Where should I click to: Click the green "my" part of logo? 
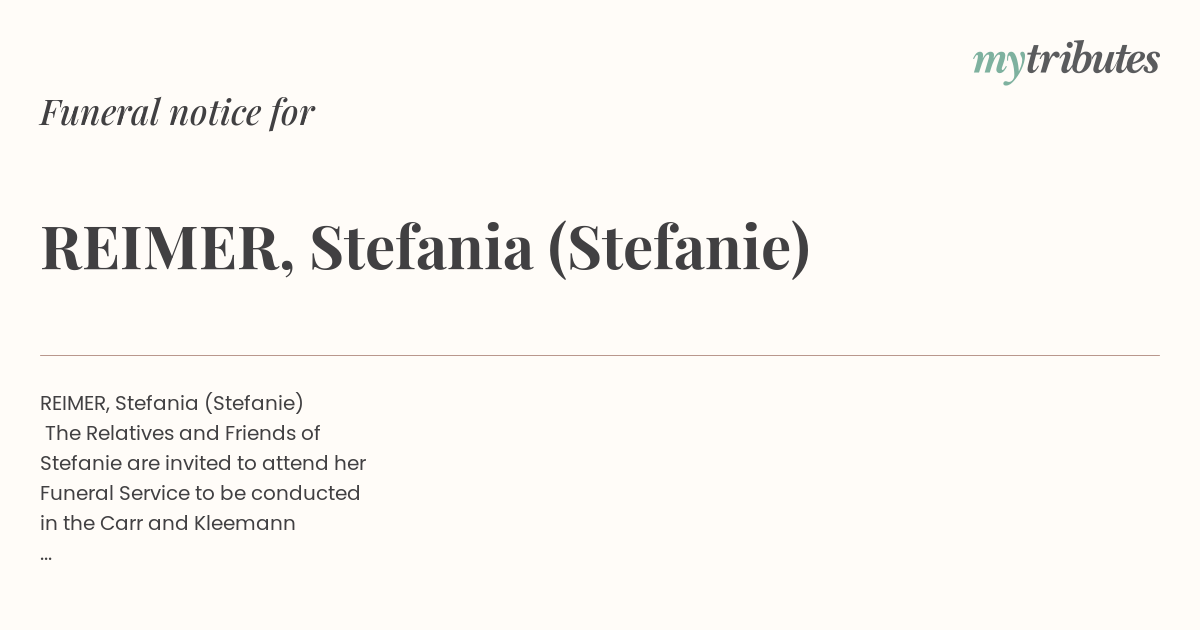(999, 65)
